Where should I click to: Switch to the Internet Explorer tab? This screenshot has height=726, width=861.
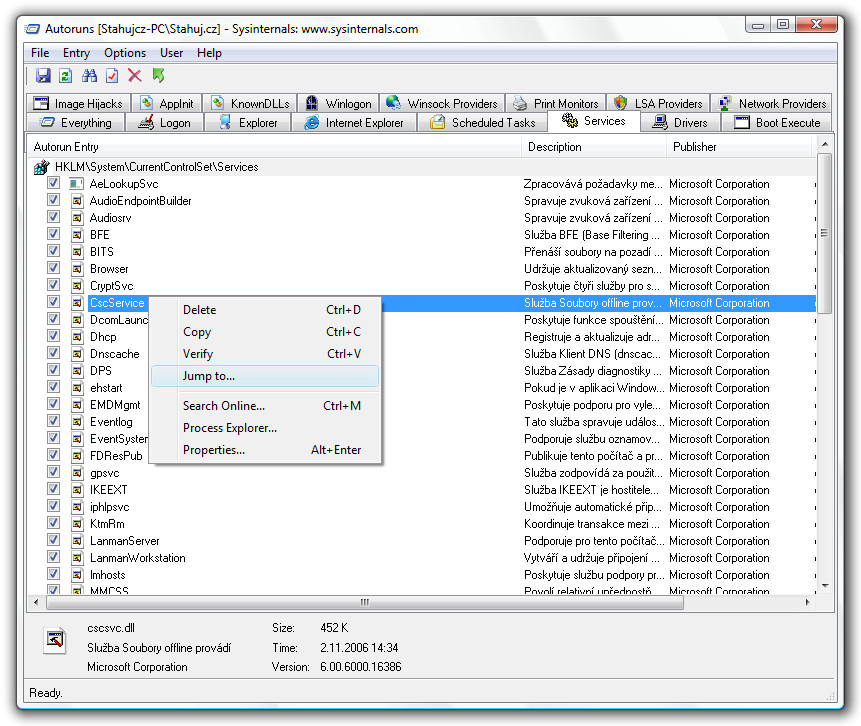click(354, 122)
